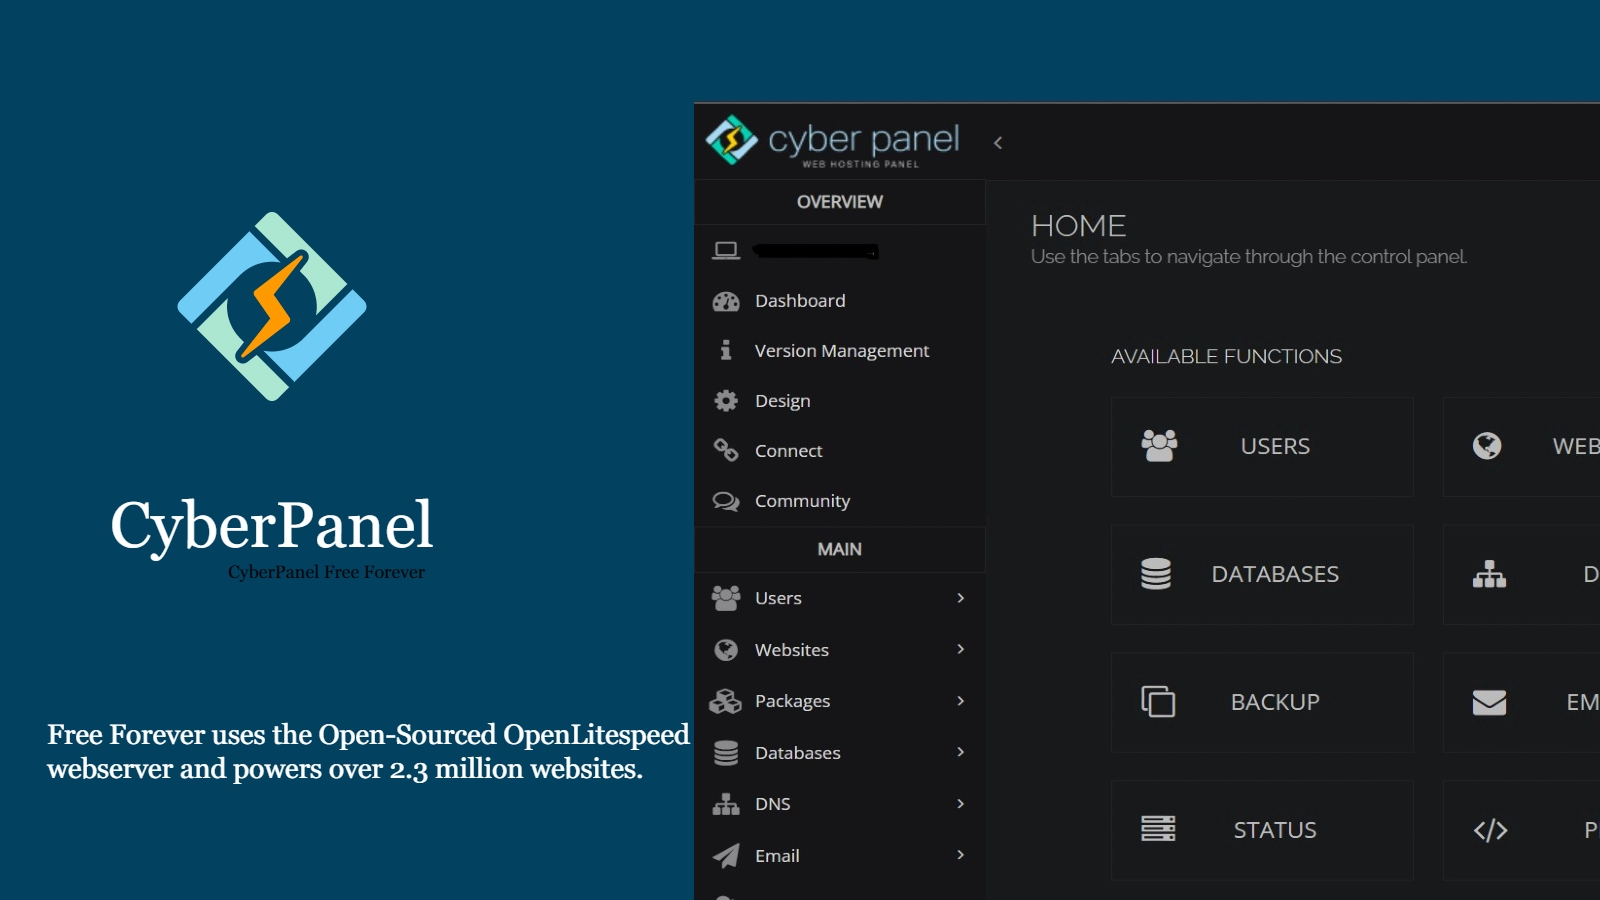Expand the Users sidebar submenu

click(960, 597)
